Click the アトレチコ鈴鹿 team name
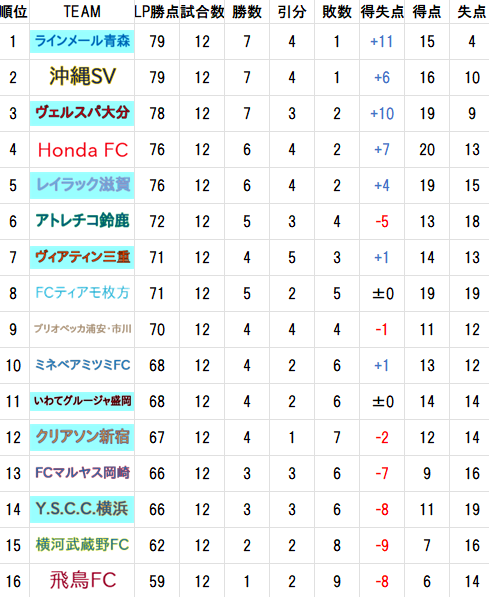Viewport: 489px width, 597px height. [x=82, y=221]
